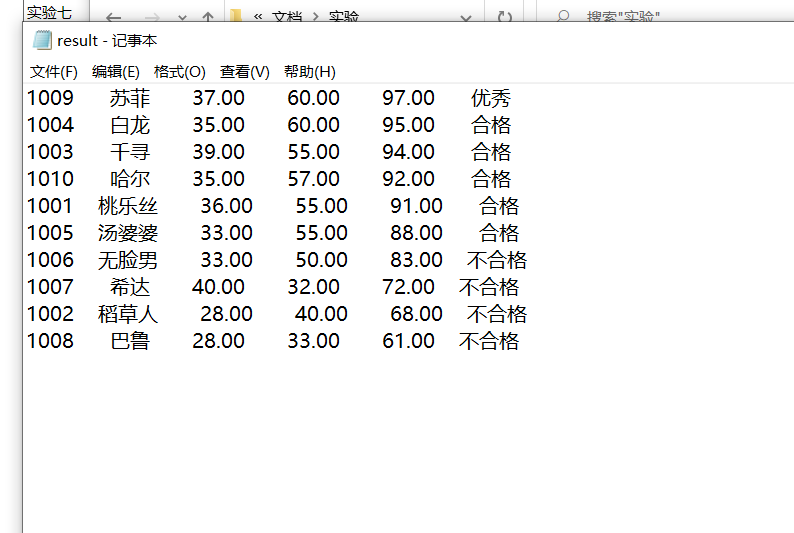Click the name 苏菲
This screenshot has height=533, width=794.
(x=130, y=98)
